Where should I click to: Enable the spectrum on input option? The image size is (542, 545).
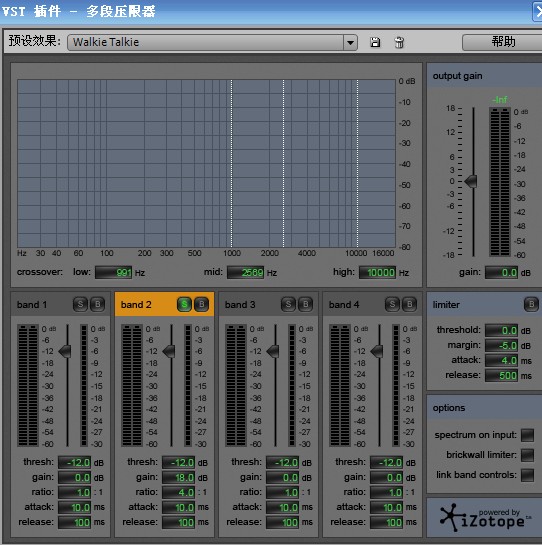click(x=527, y=435)
